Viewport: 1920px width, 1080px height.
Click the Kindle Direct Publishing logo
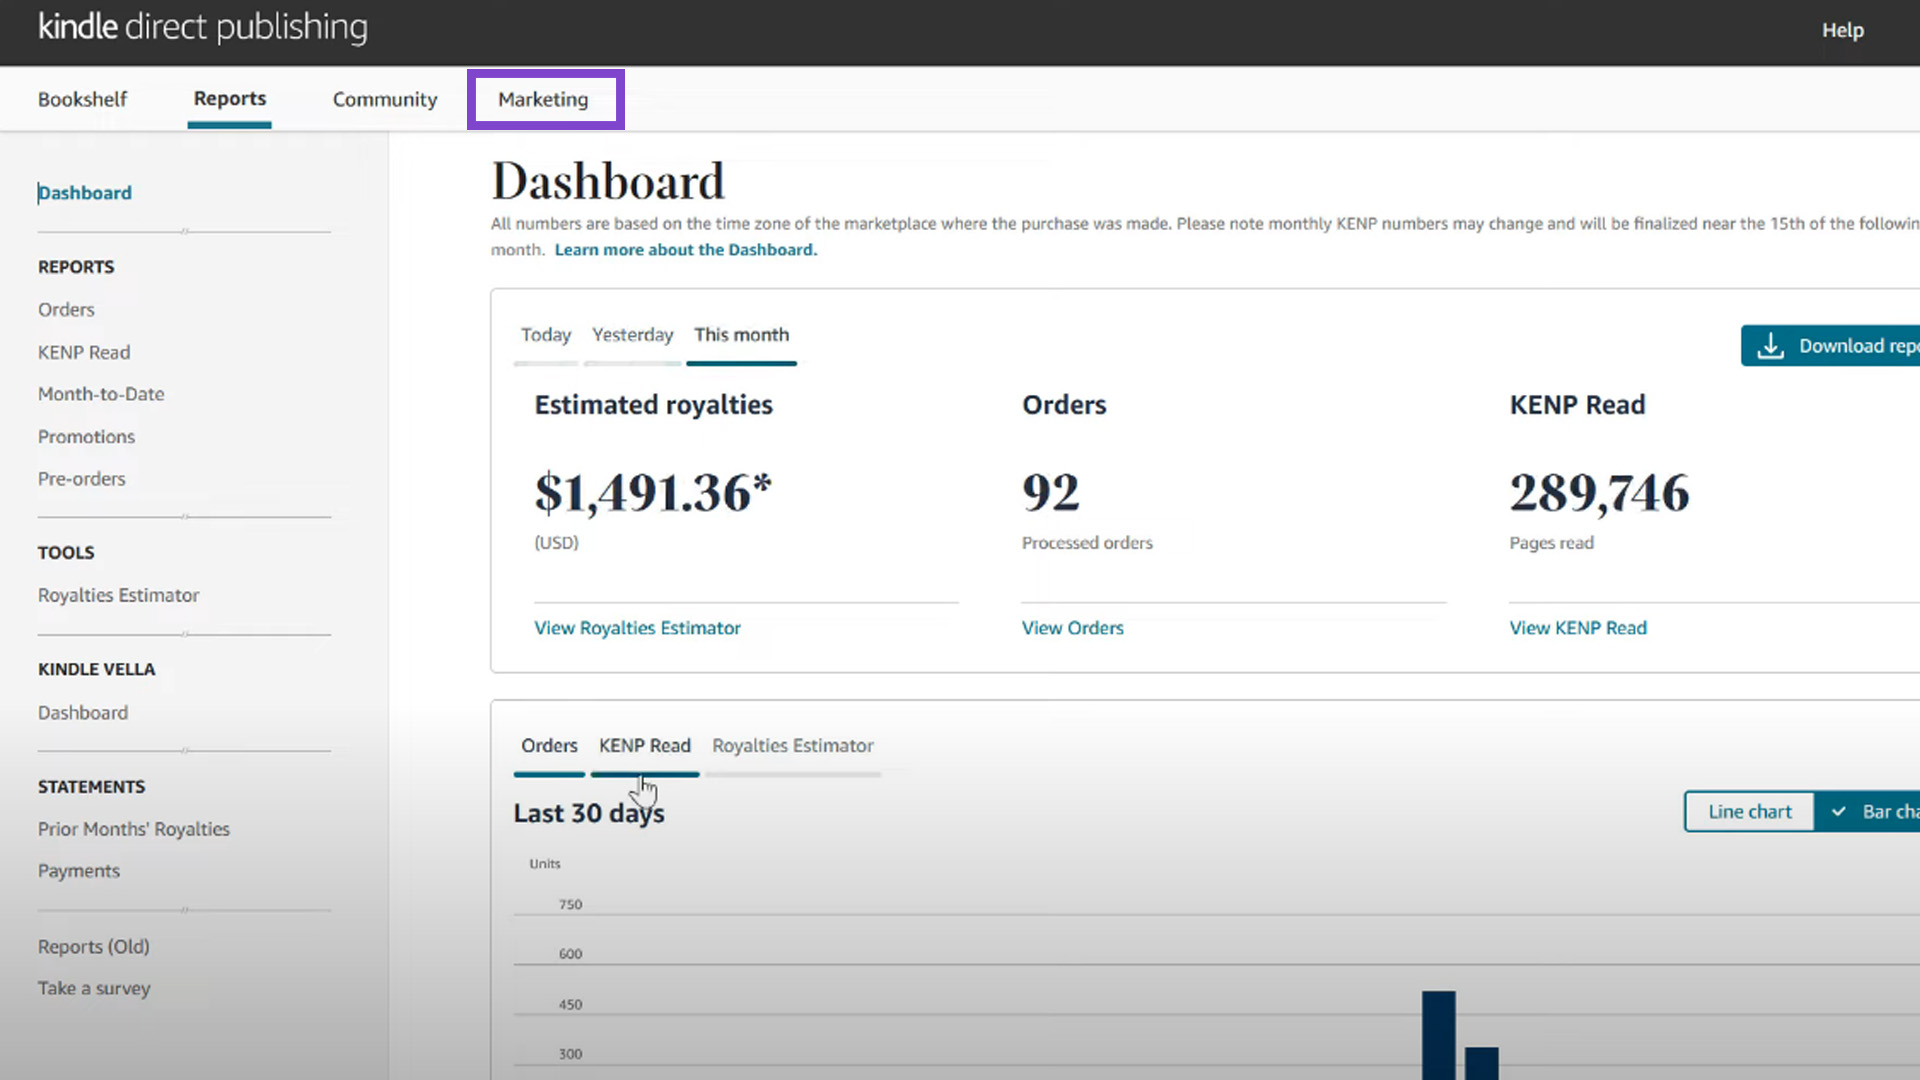pos(203,27)
